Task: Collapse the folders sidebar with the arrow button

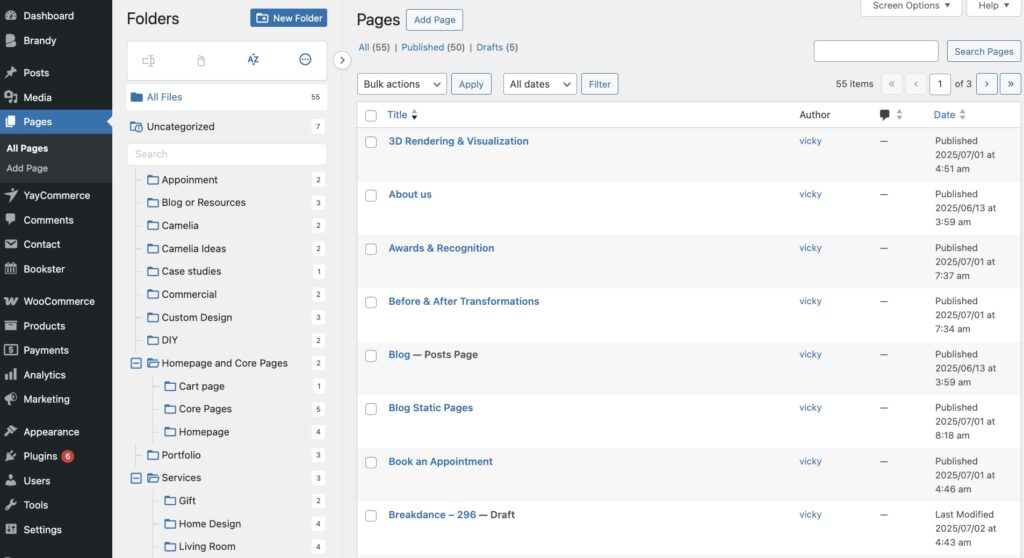Action: point(342,60)
